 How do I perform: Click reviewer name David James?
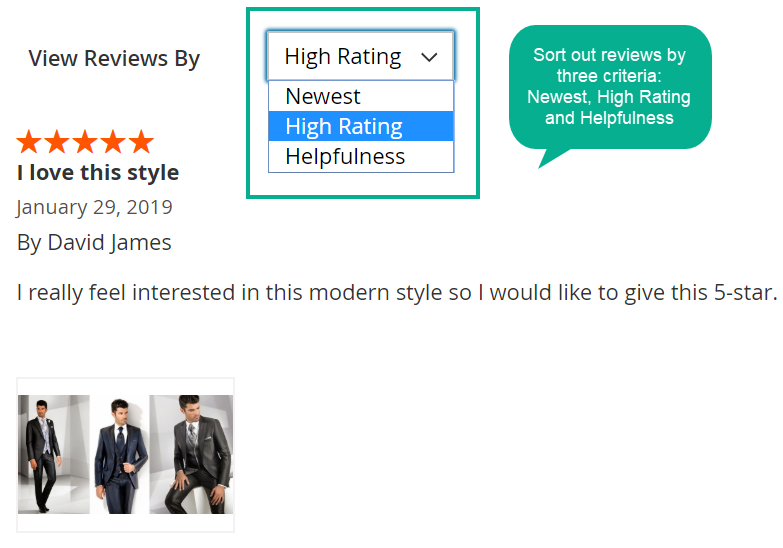point(109,242)
